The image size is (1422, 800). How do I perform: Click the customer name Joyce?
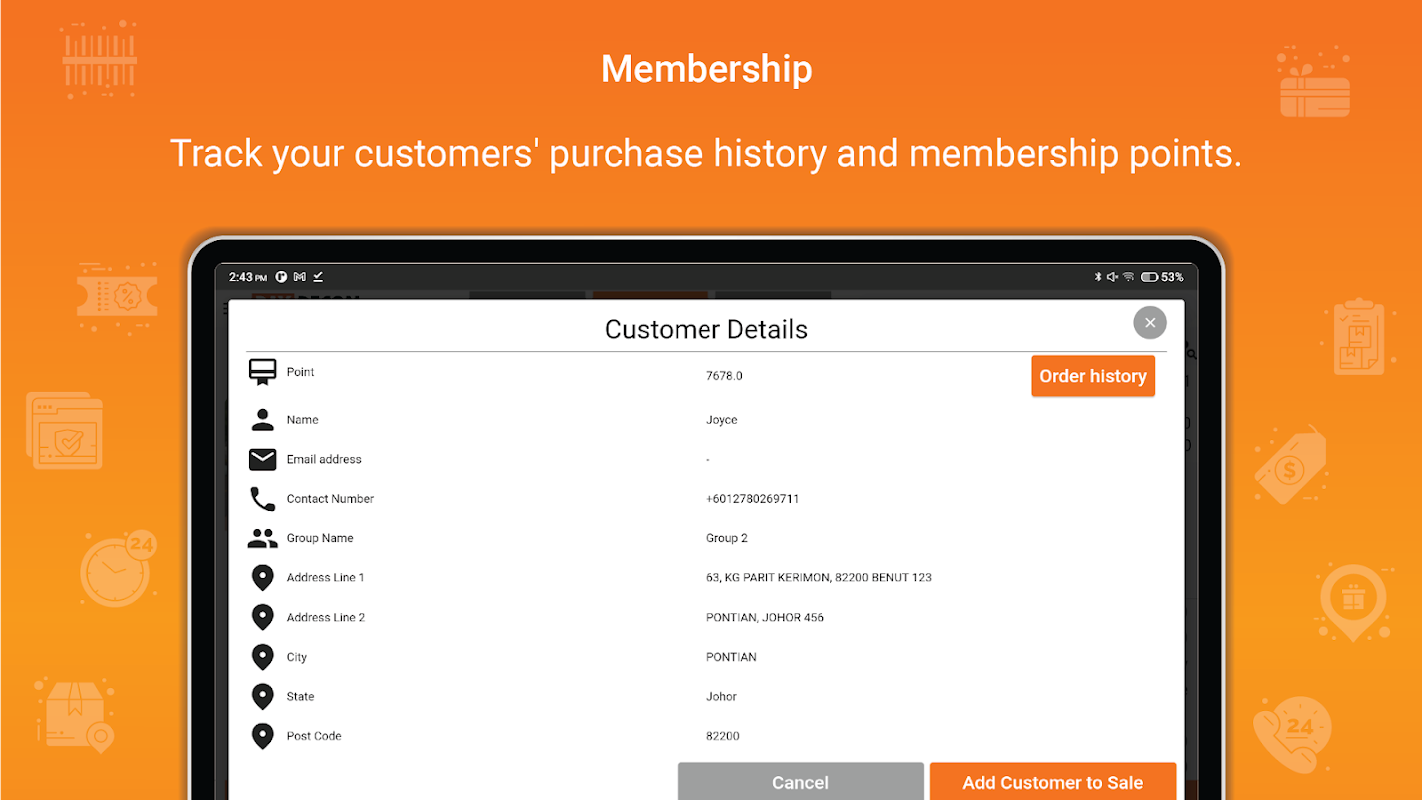(721, 420)
